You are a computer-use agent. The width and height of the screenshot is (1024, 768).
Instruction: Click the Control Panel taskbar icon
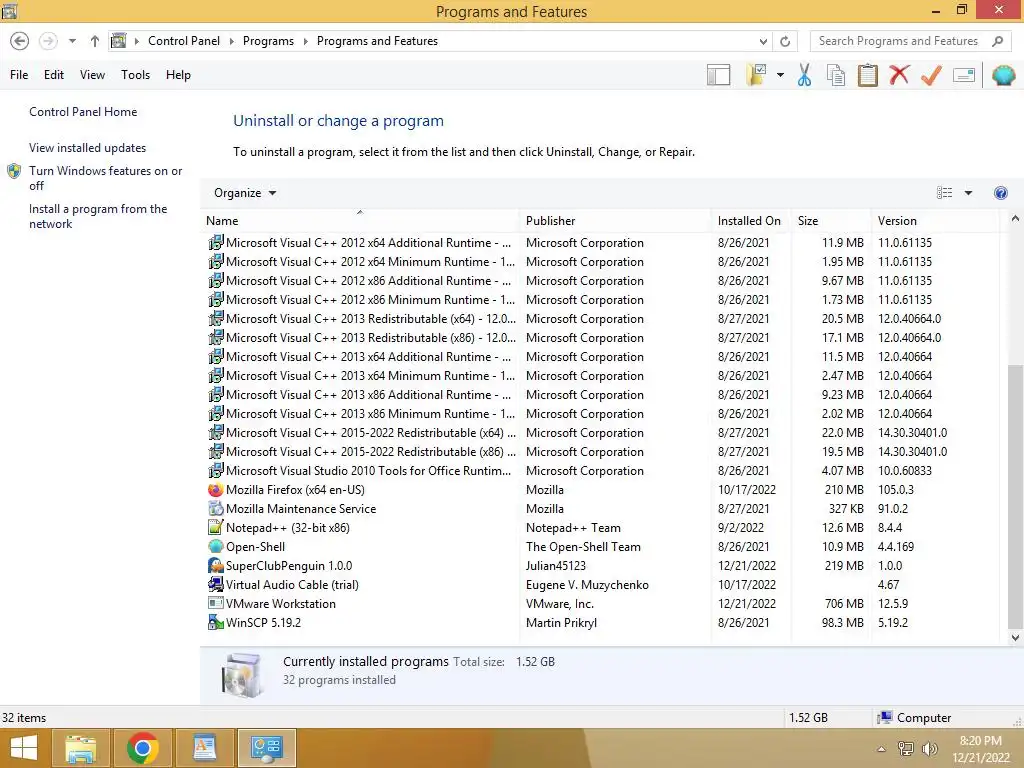point(266,748)
